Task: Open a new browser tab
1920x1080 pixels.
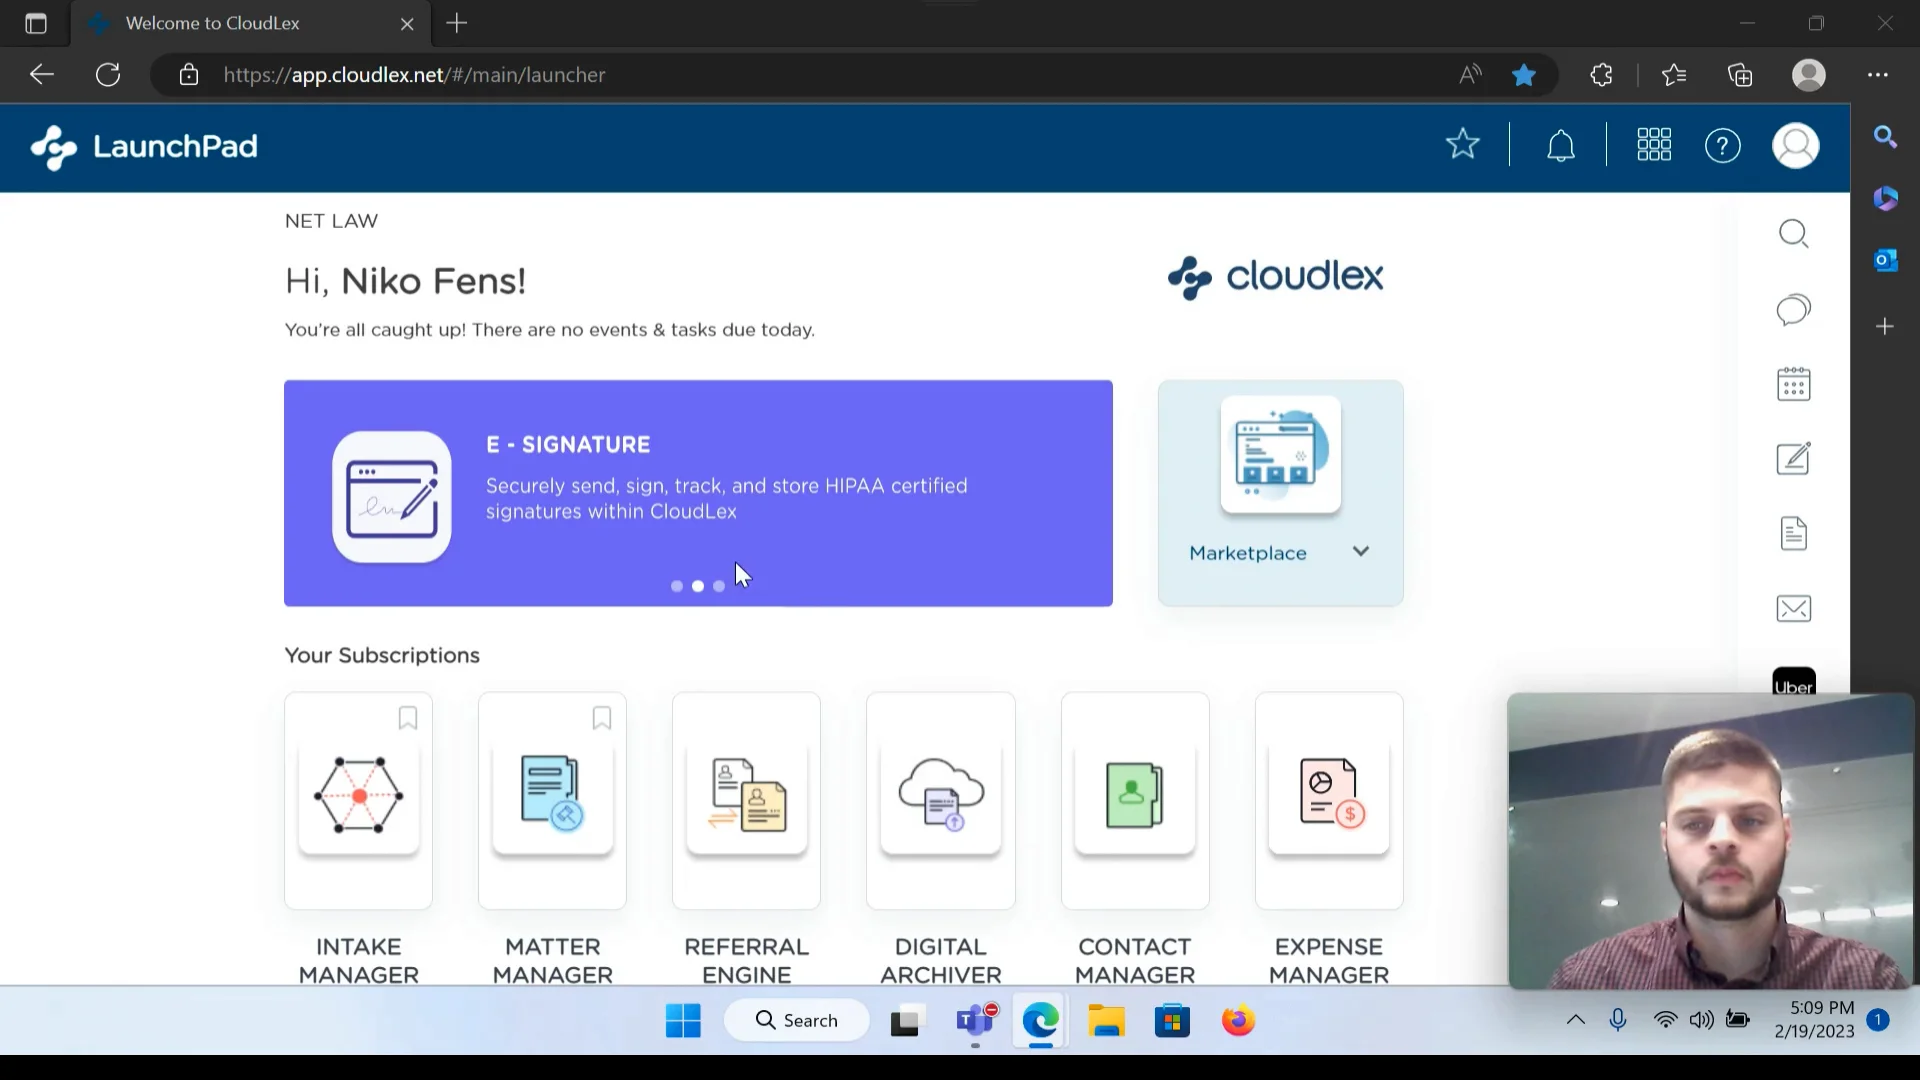Action: point(457,23)
